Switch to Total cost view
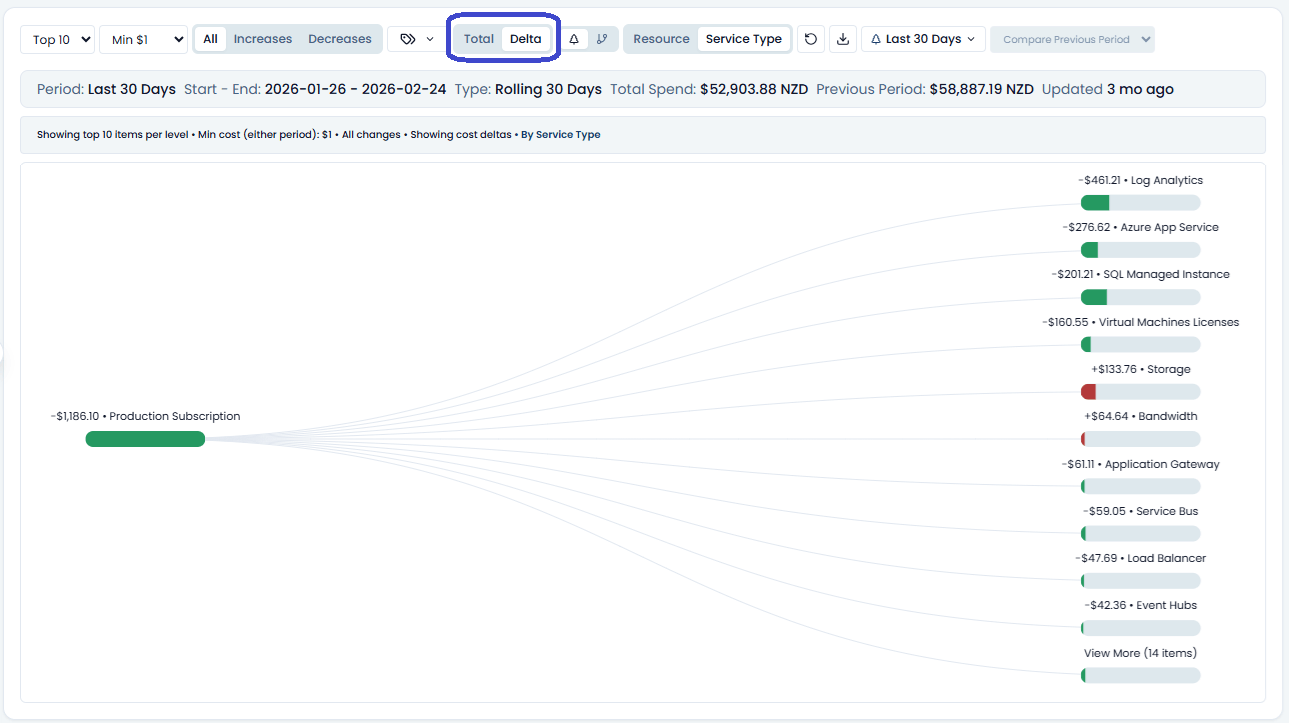Image resolution: width=1289 pixels, height=723 pixels. coord(479,39)
